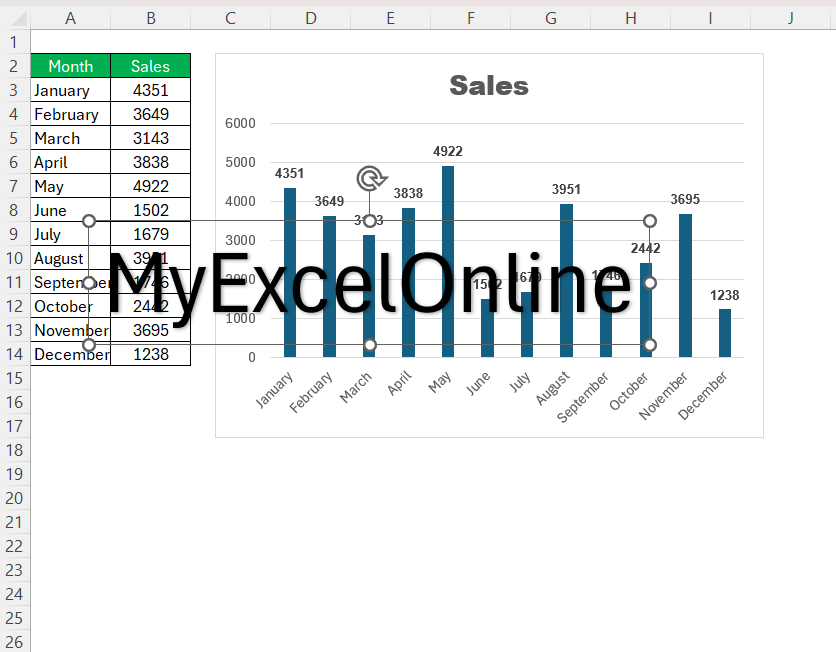The height and width of the screenshot is (652, 836).
Task: Click the Sales chart title
Action: [x=489, y=86]
